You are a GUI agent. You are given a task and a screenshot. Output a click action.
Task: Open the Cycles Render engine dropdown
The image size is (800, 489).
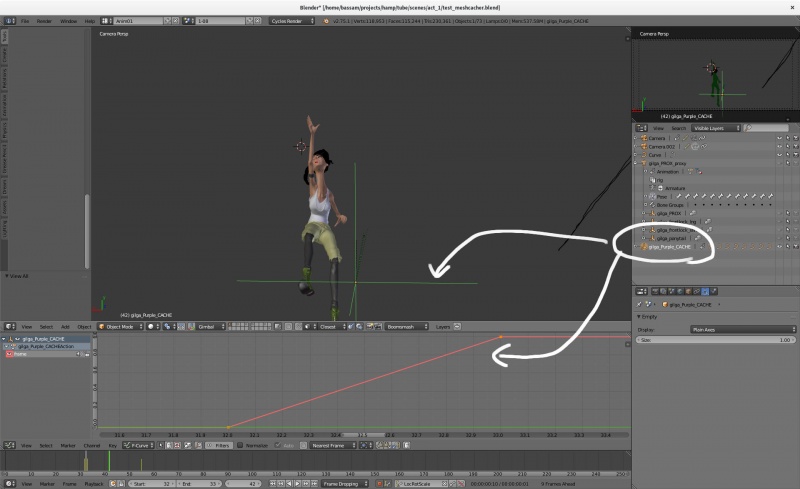pyautogui.click(x=292, y=20)
